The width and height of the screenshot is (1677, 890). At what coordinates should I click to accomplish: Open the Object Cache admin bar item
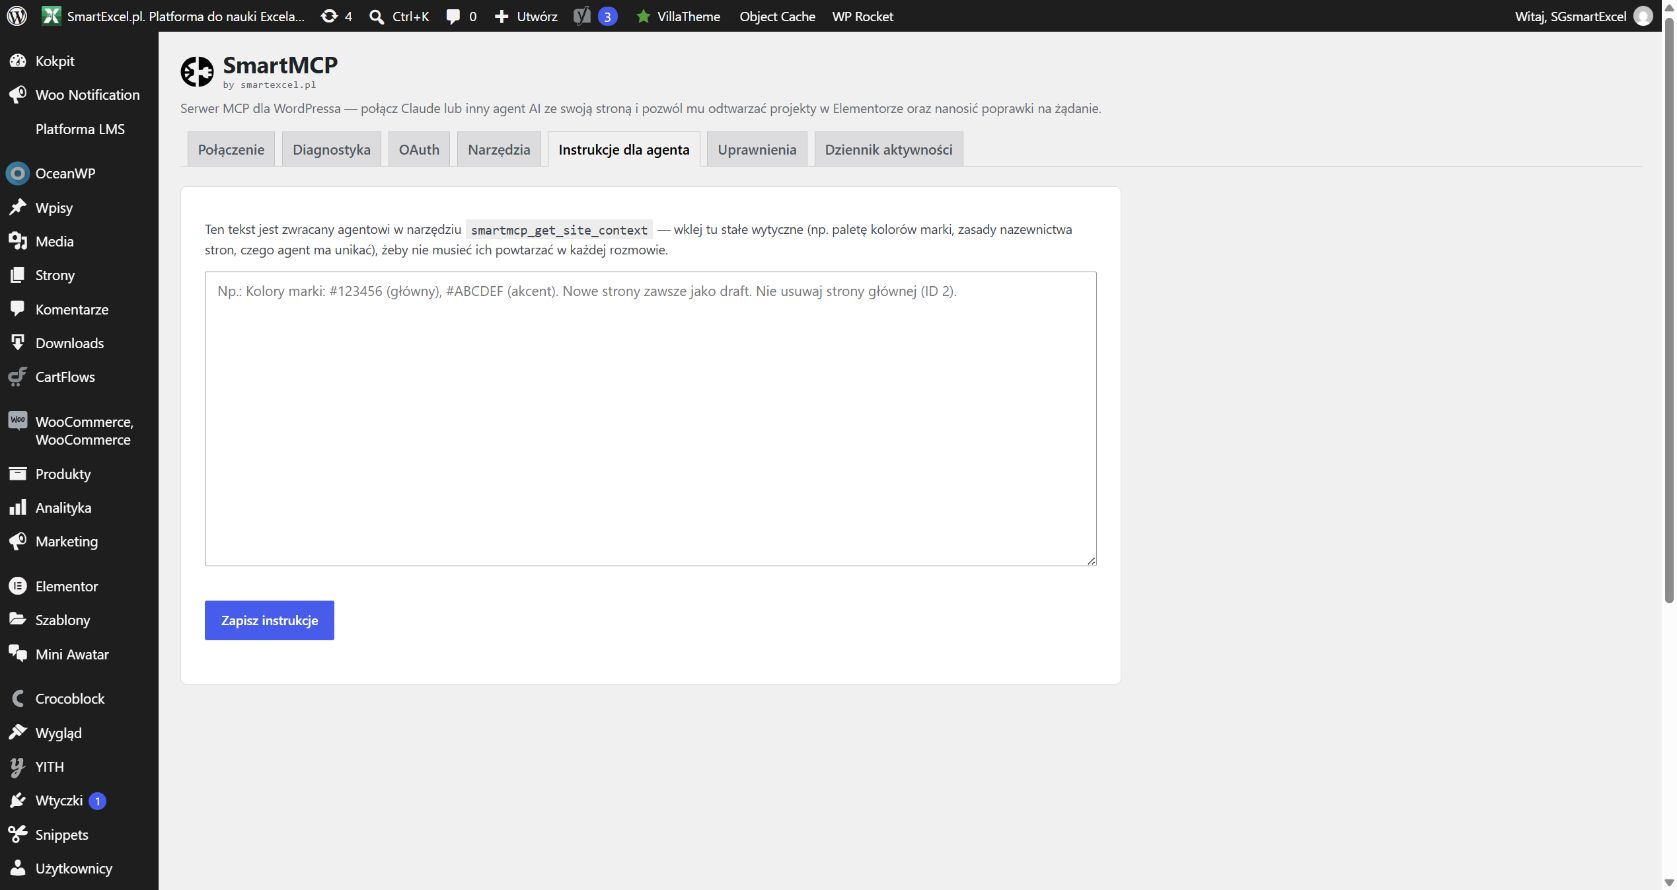(x=777, y=16)
